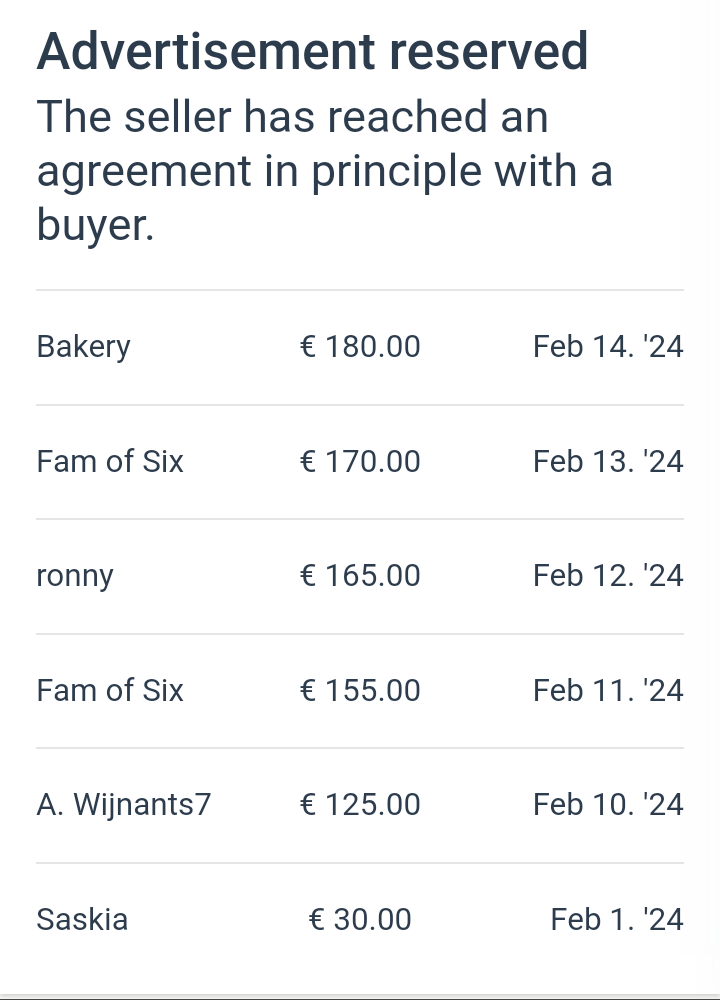Open bidder Saskia's name
This screenshot has height=1000, width=720.
click(x=82, y=920)
